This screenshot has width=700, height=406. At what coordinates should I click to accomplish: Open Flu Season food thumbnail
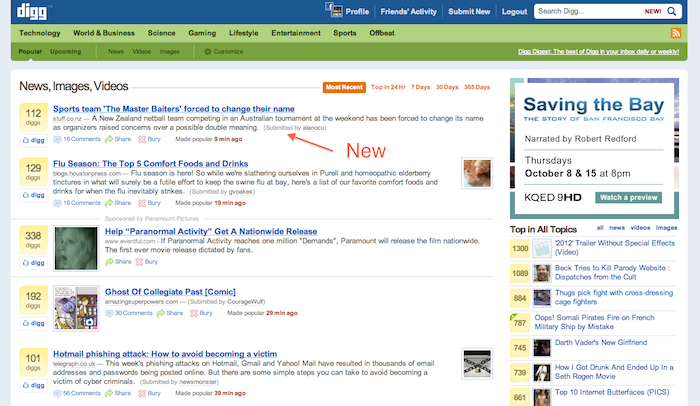(477, 173)
